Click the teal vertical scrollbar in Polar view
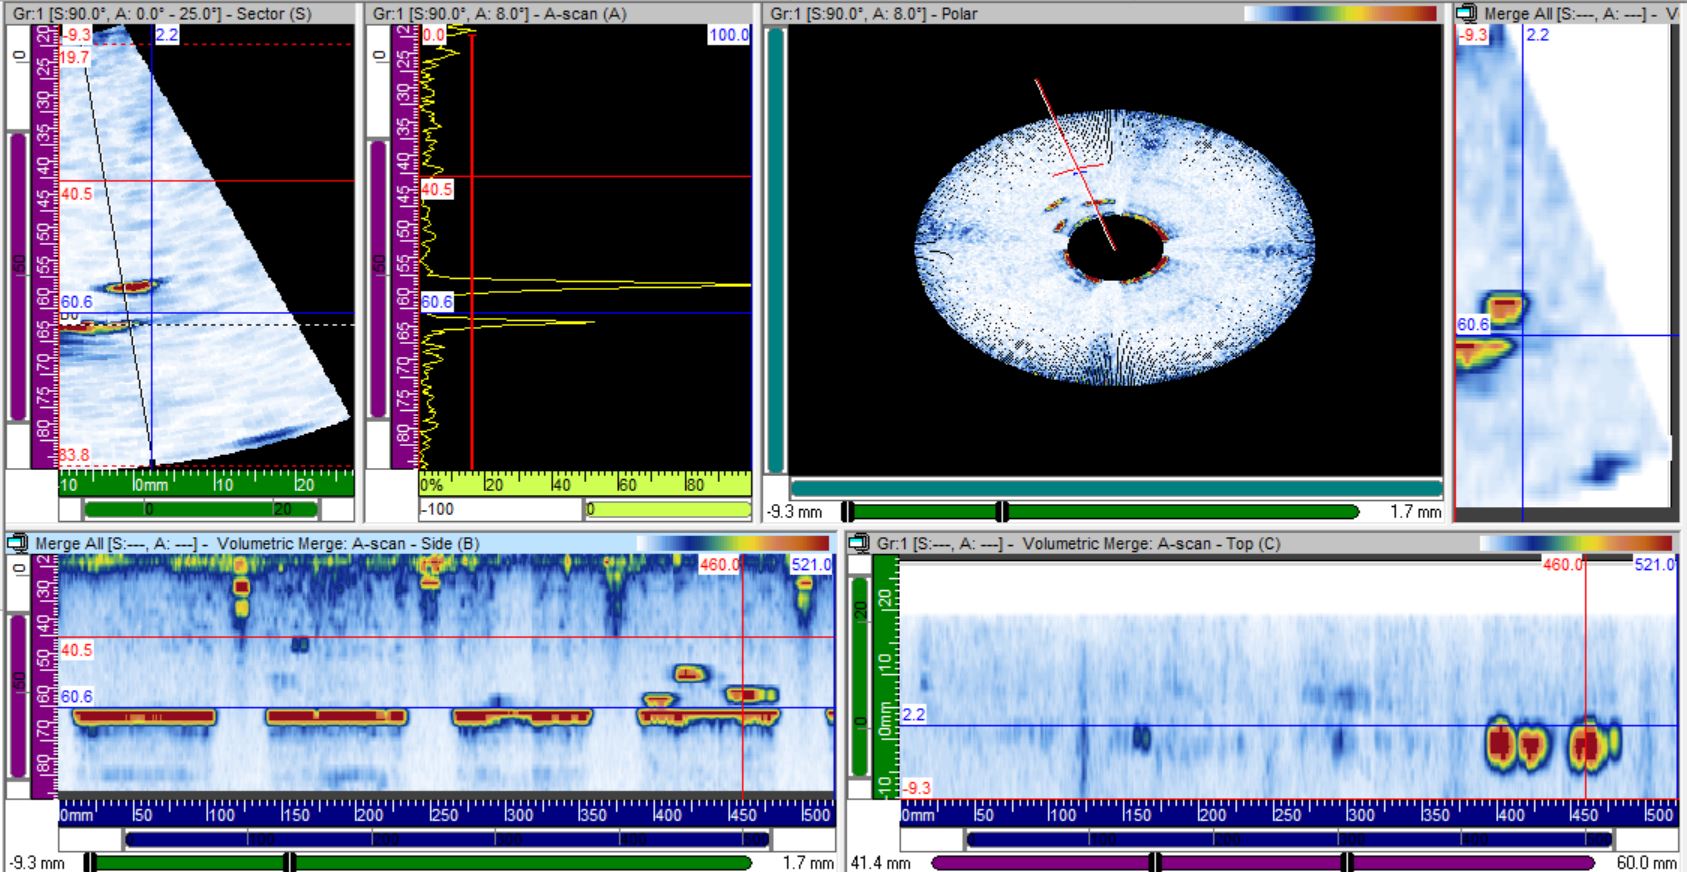The image size is (1687, 872). 776,250
